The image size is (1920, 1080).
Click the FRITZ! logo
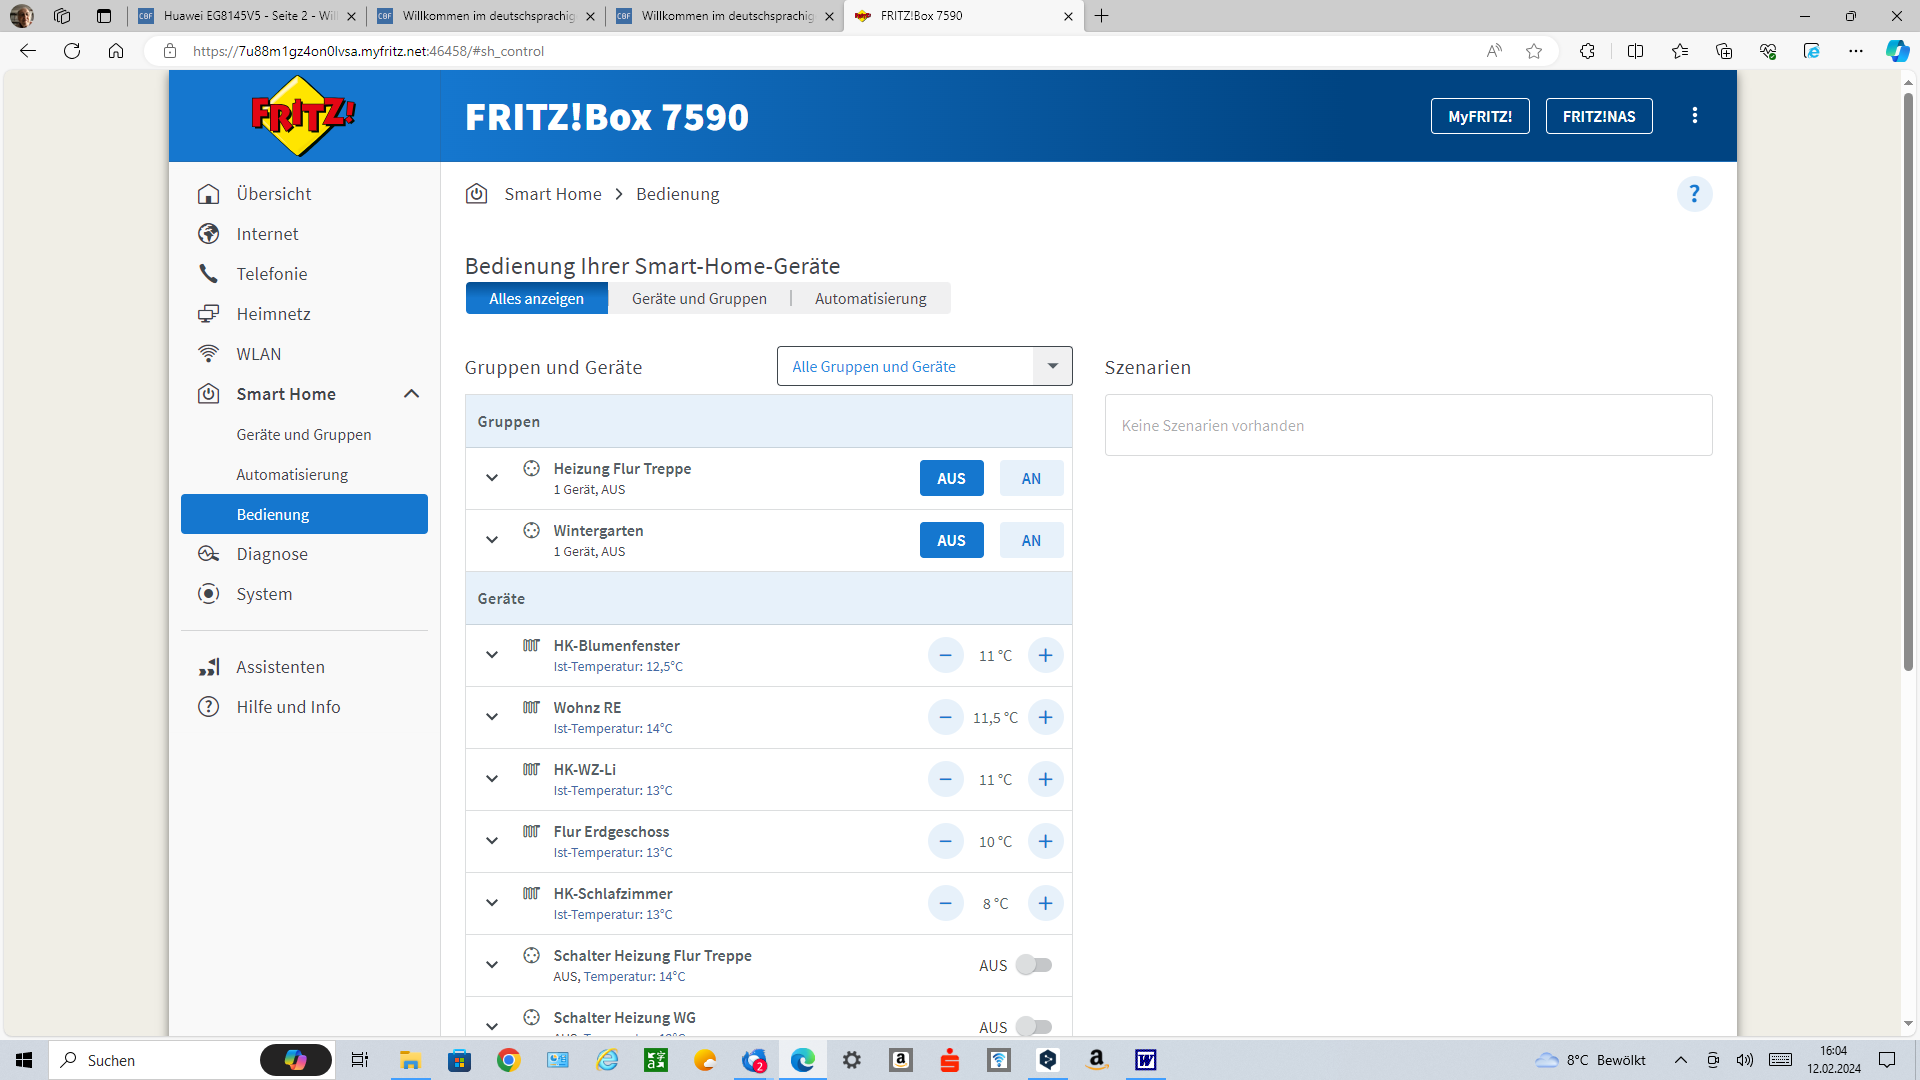[x=303, y=117]
